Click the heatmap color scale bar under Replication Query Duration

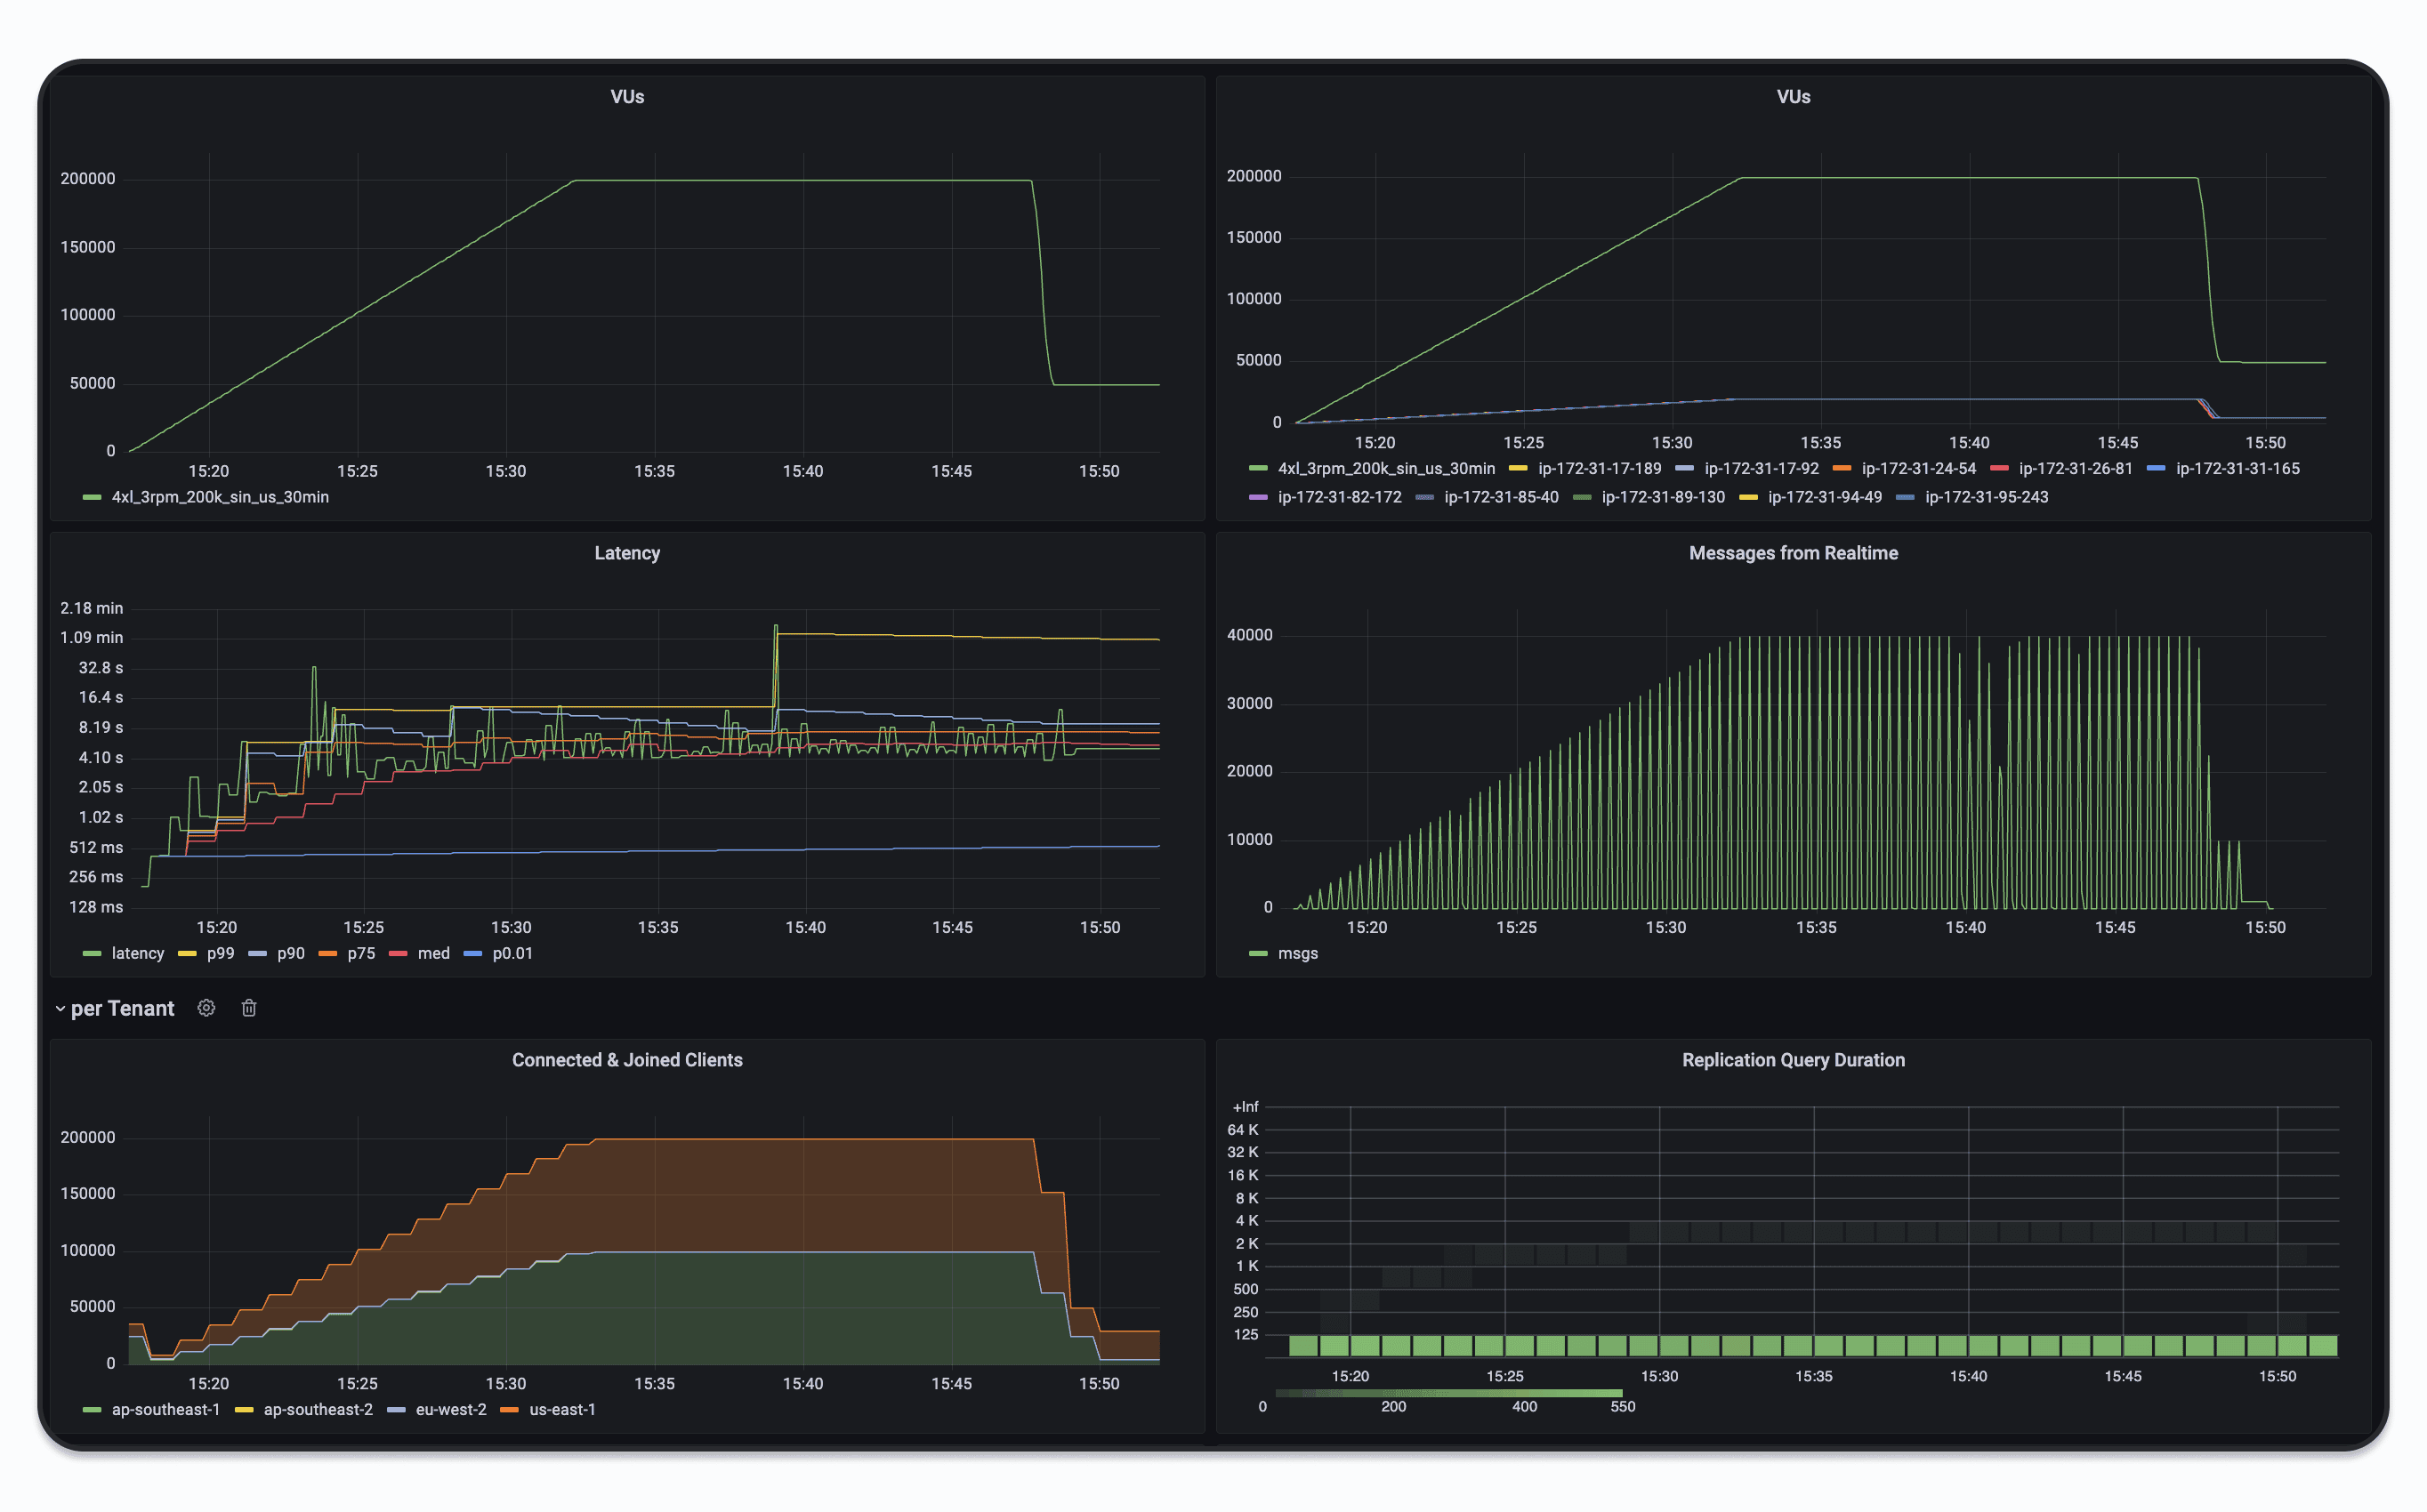click(x=1448, y=1393)
